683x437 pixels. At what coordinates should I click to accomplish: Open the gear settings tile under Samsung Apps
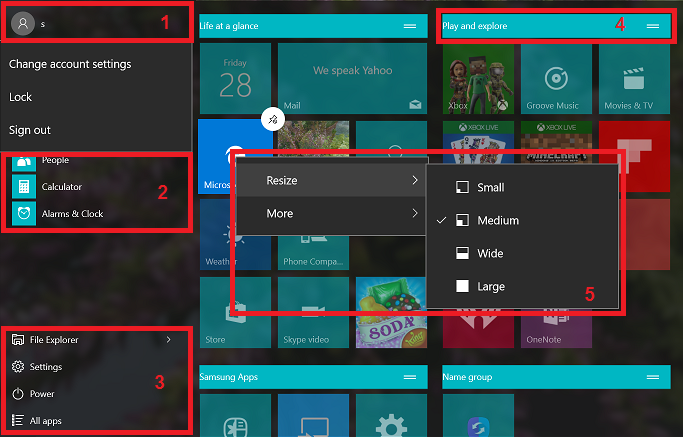(x=391, y=416)
